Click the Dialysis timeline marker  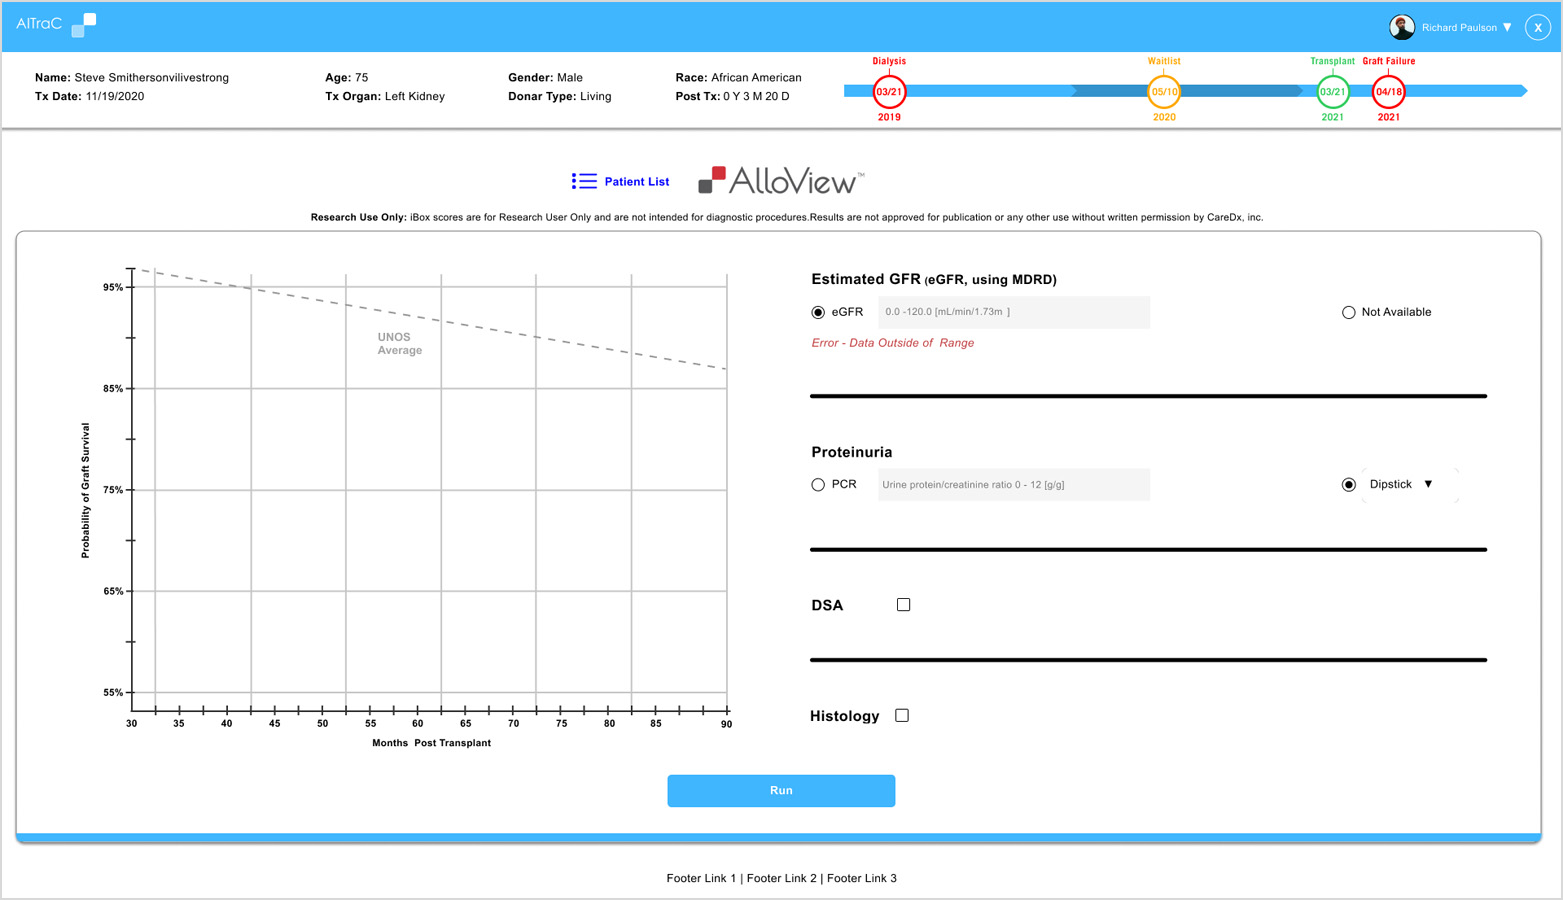pos(888,89)
